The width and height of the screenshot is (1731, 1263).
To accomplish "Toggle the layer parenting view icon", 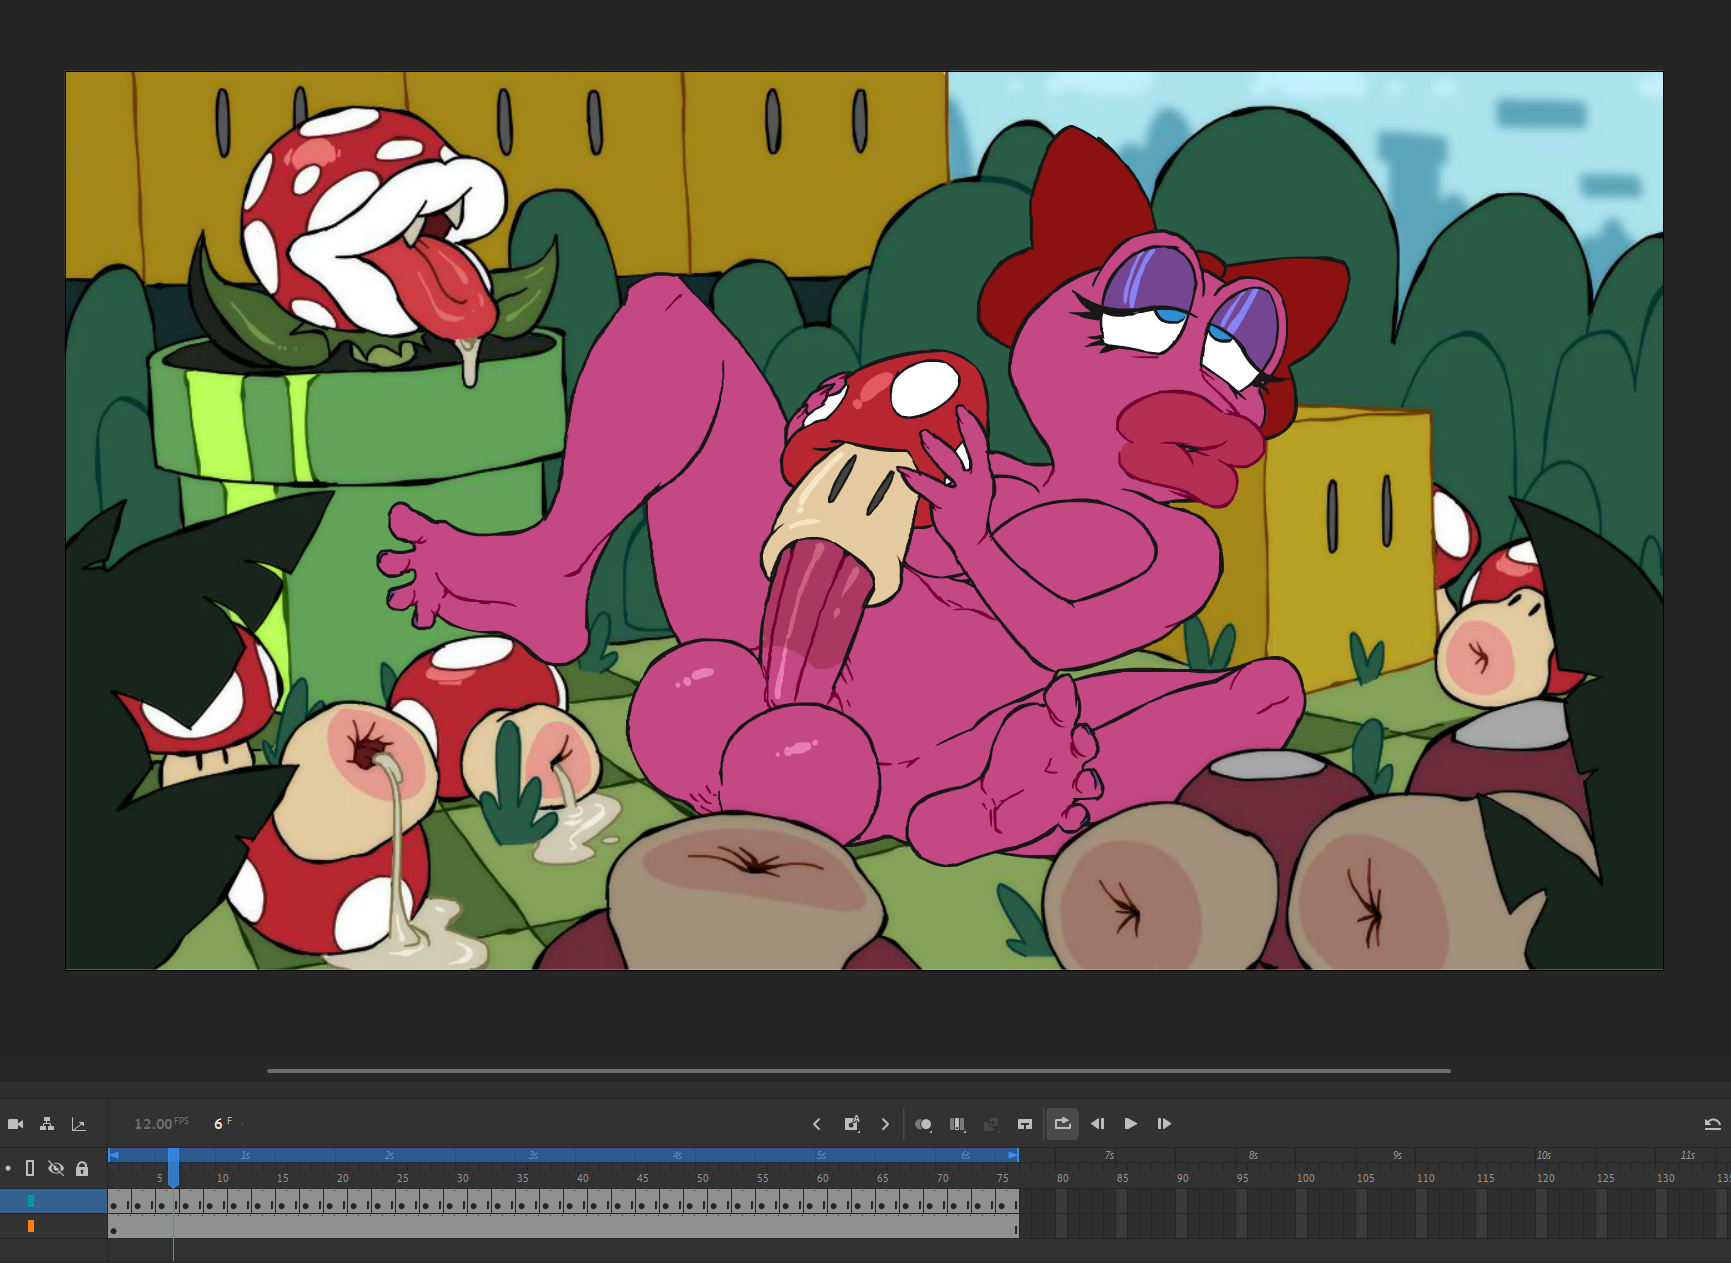I will [47, 1124].
